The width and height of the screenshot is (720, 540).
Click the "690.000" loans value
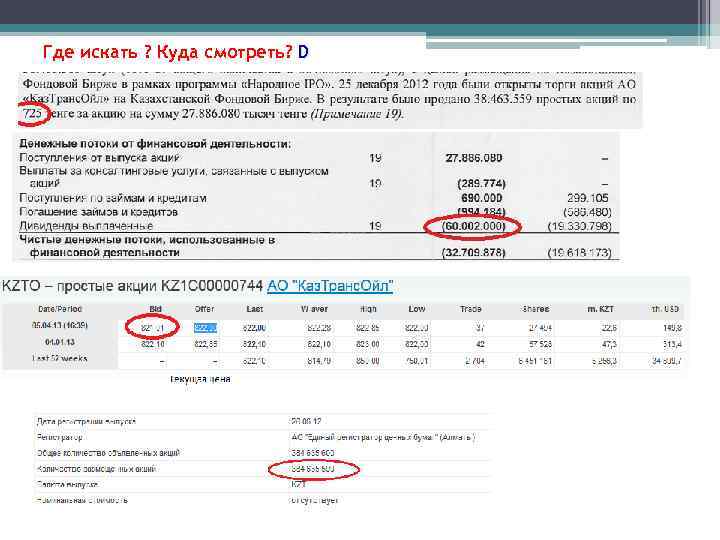(x=482, y=198)
